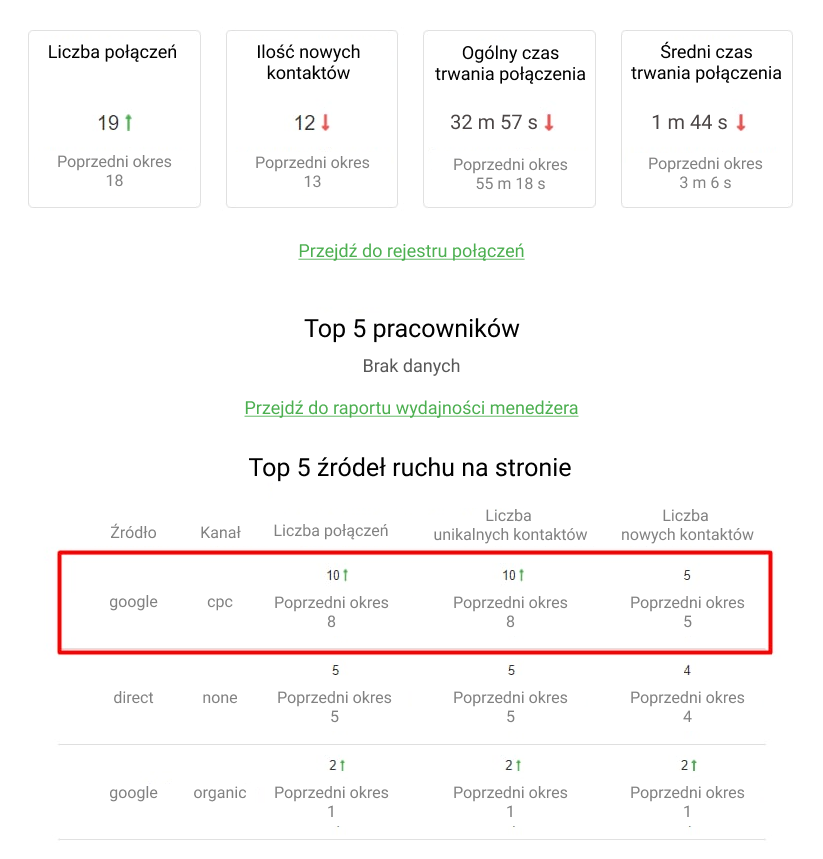Click red down arrow beside 12 new contacts
Viewport: 823px width, 859px height.
(x=325, y=122)
